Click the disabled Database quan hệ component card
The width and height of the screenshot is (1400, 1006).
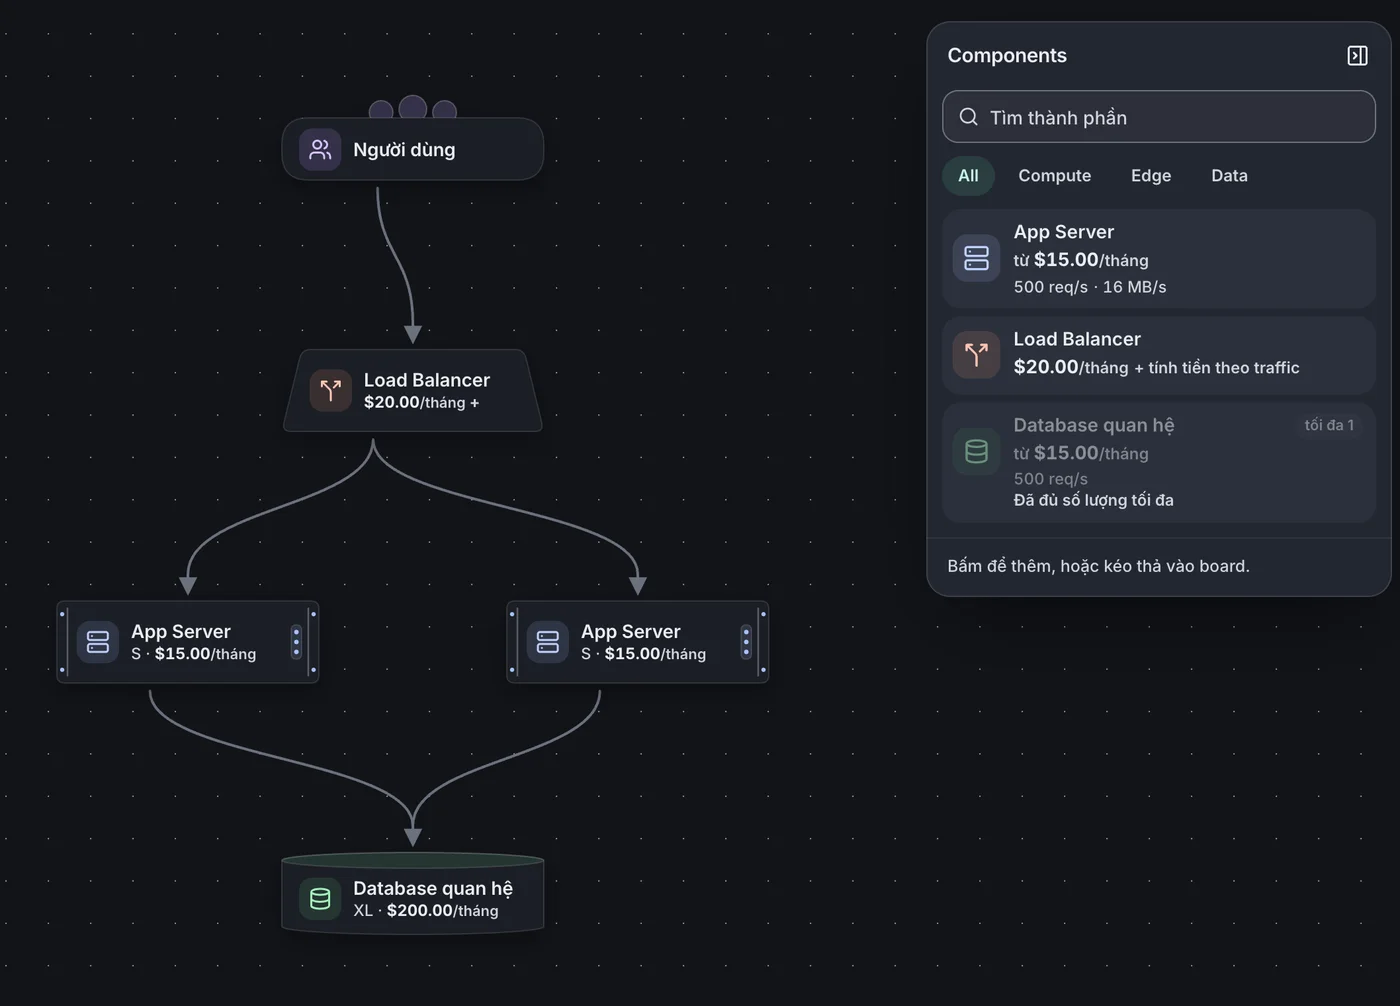tap(1159, 463)
